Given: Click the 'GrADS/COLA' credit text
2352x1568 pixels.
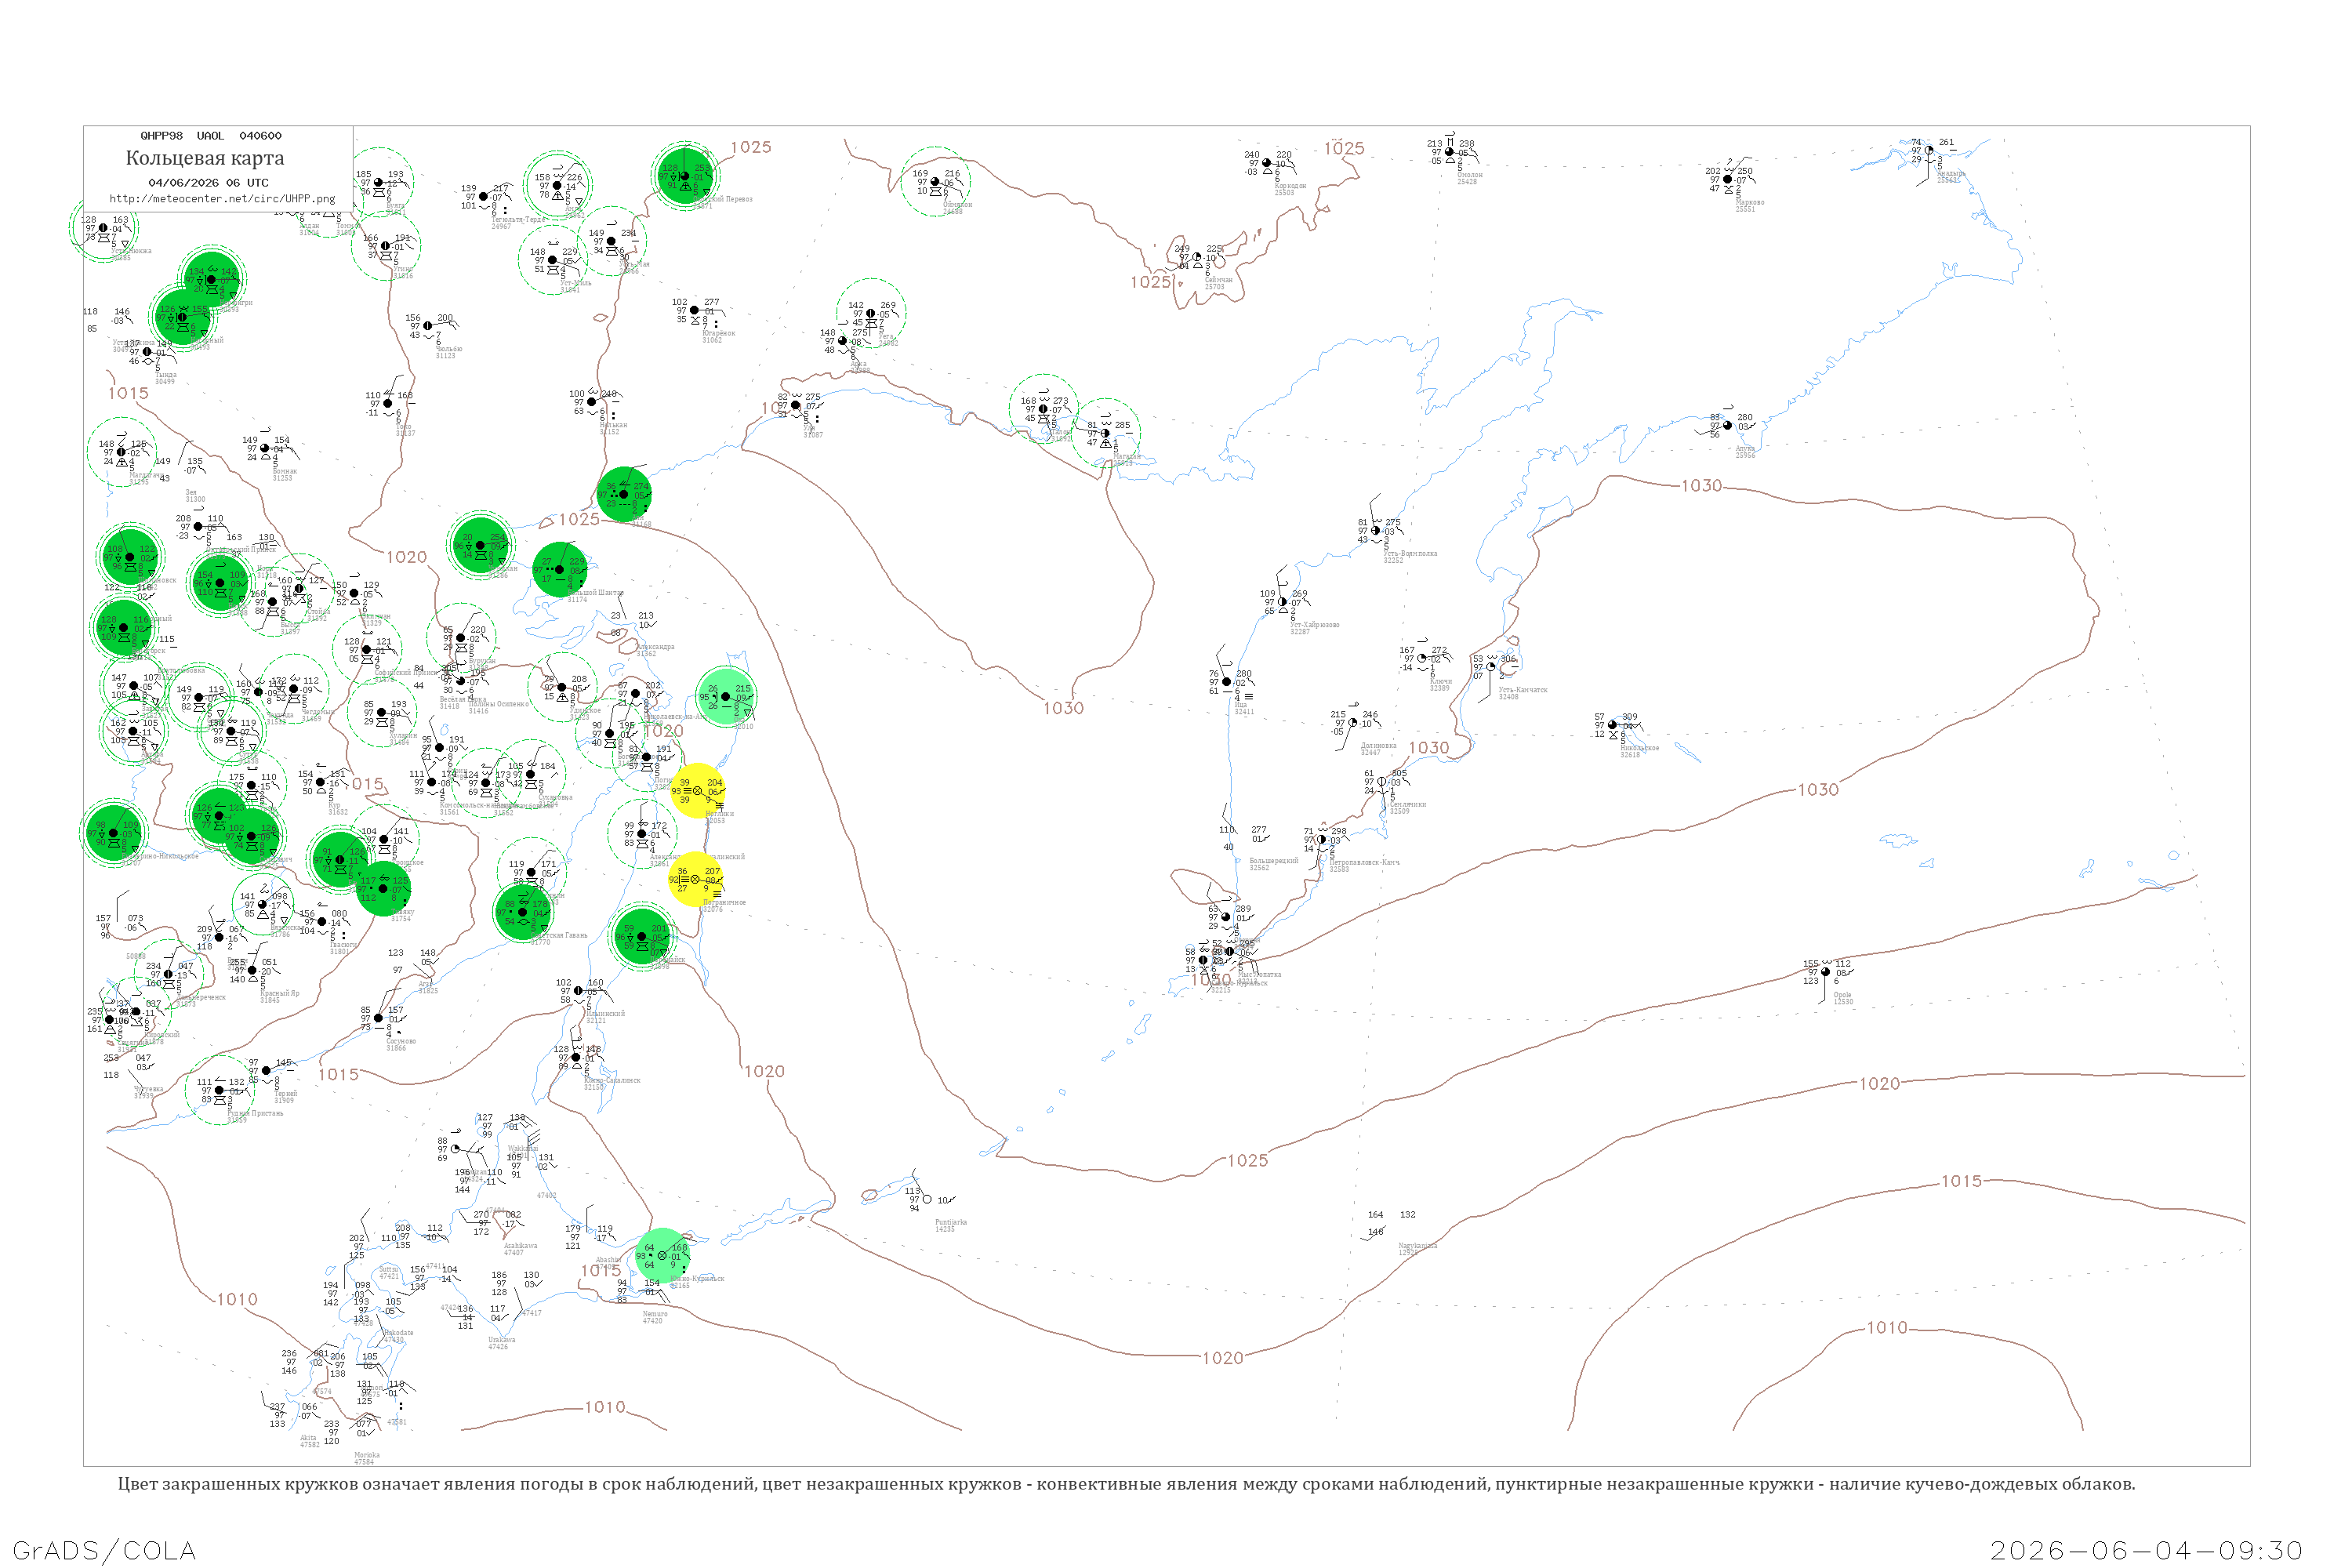Looking at the screenshot, I should (104, 1550).
